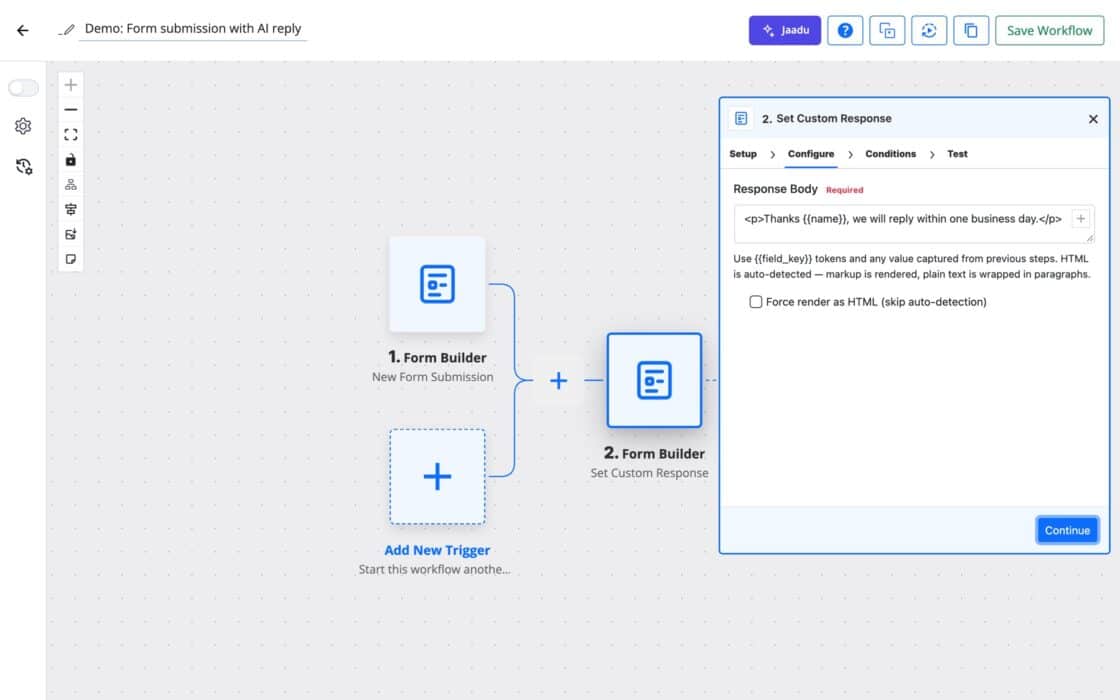Click the Set Custom Response panel header icon
Screen dimensions: 1120x700
click(741, 119)
